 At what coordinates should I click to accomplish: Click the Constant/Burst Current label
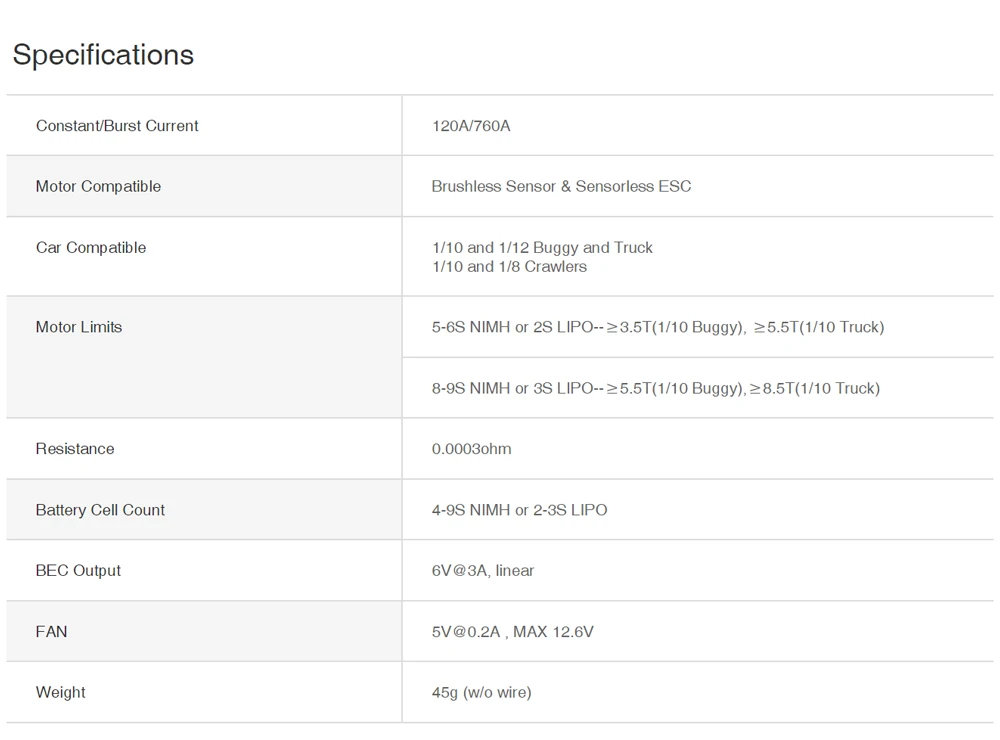point(117,126)
